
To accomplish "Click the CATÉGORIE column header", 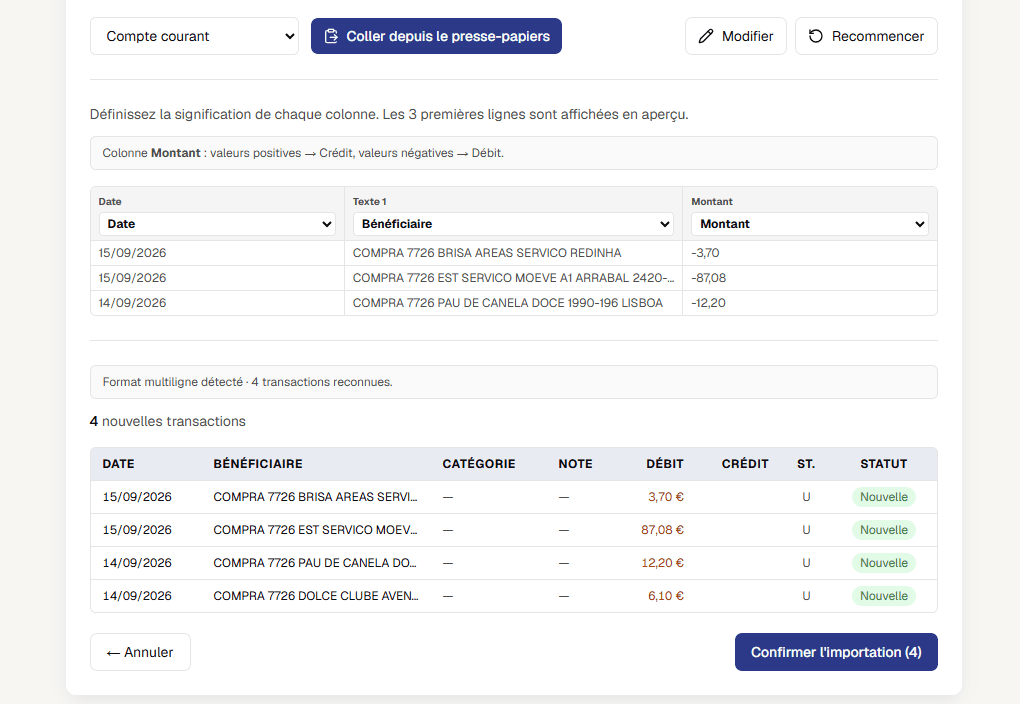I will click(479, 464).
